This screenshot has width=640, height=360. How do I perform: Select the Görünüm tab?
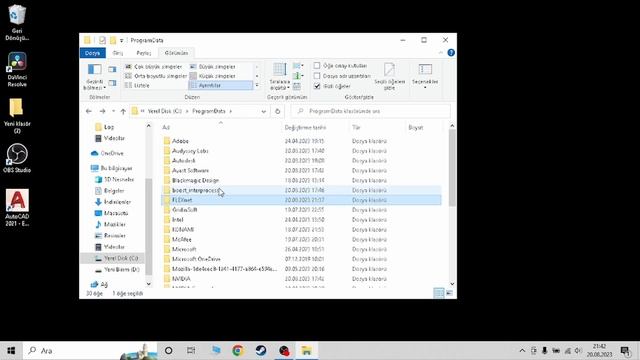pos(176,53)
